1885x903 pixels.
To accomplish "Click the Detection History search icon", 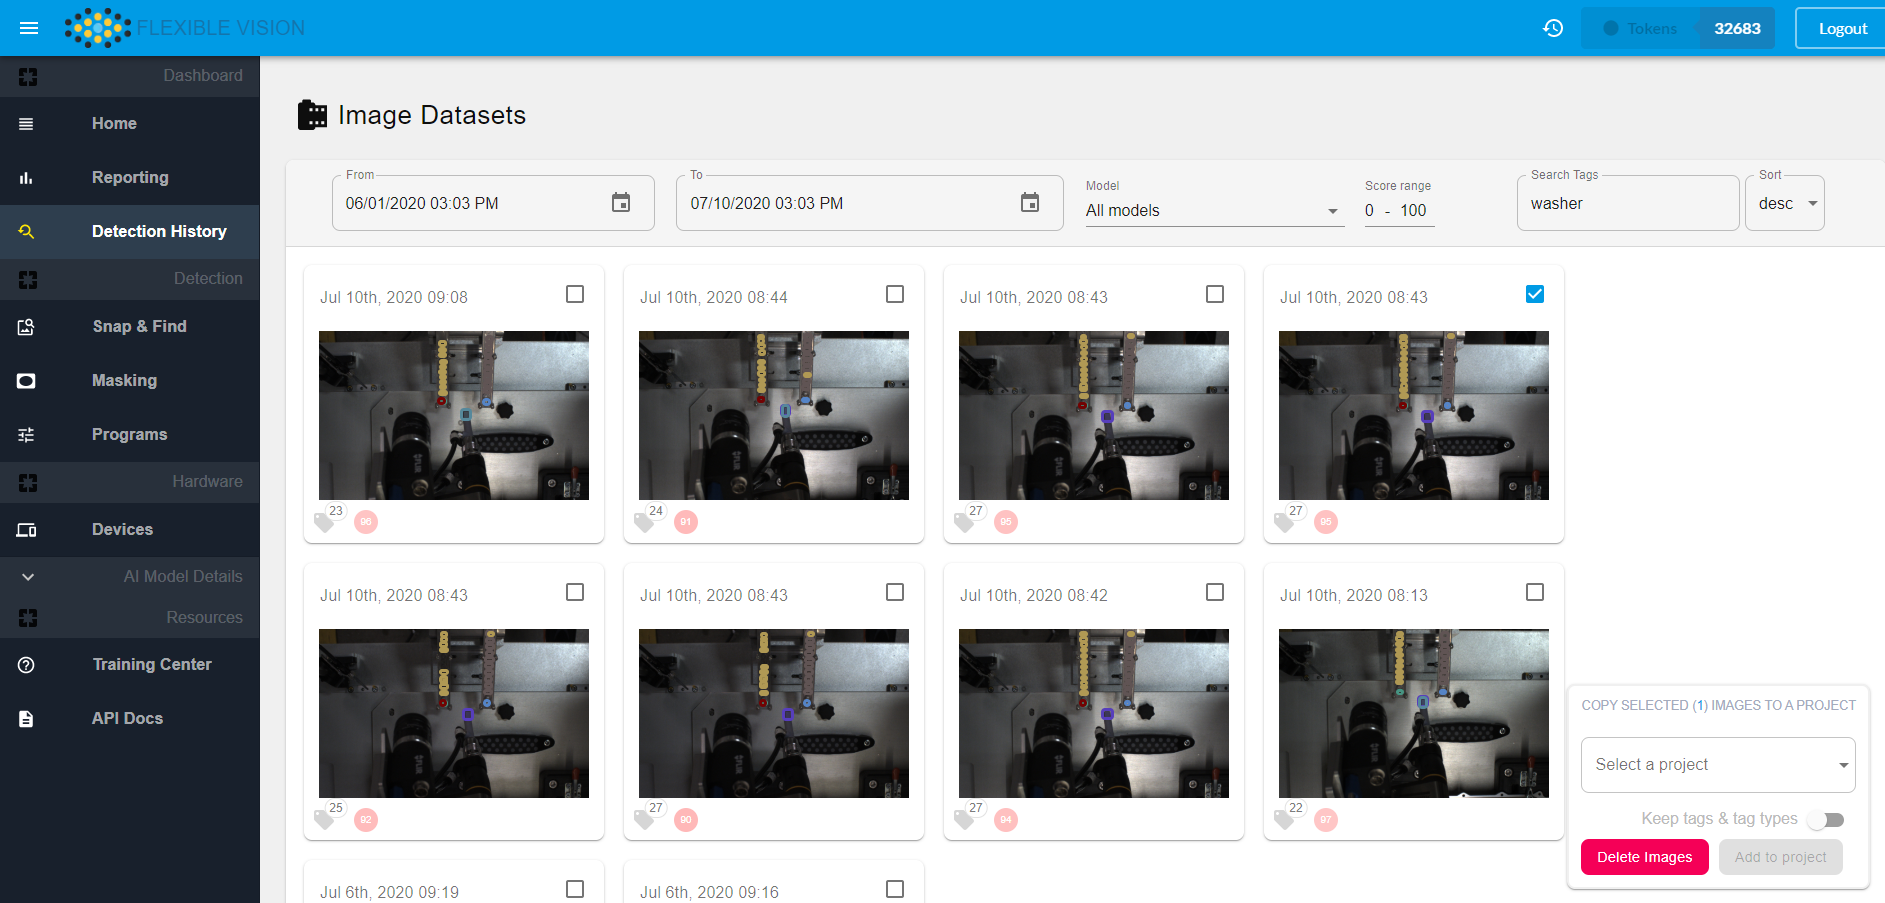I will coord(26,232).
